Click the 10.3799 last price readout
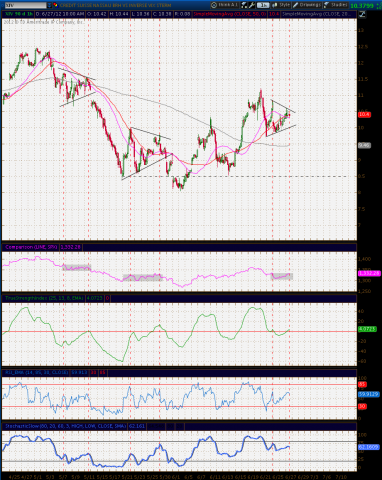The height and width of the screenshot is (480, 382). 362,5
